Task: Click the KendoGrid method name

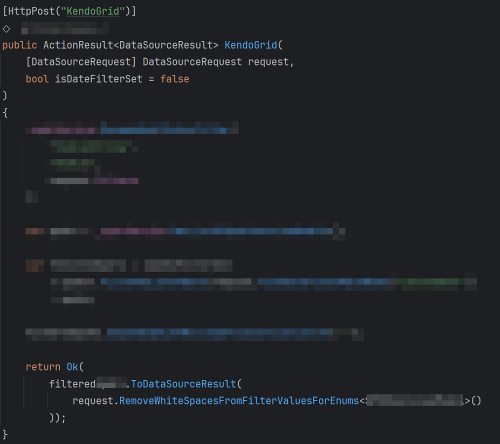Action: pyautogui.click(x=251, y=45)
